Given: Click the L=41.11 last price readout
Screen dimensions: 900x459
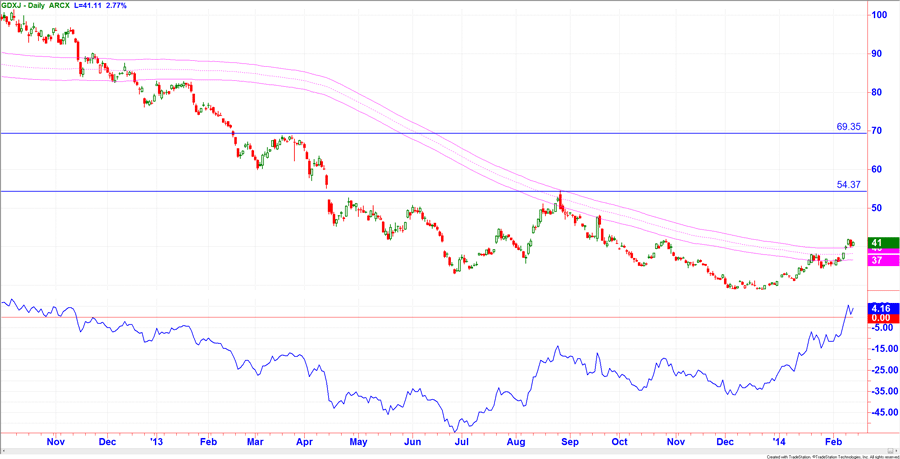Looking at the screenshot, I should pyautogui.click(x=93, y=6).
